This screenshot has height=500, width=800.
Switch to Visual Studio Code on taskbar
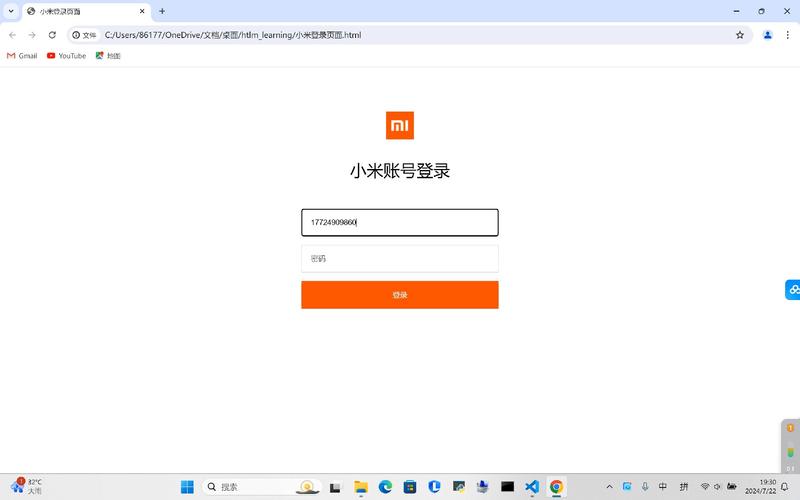pos(532,487)
